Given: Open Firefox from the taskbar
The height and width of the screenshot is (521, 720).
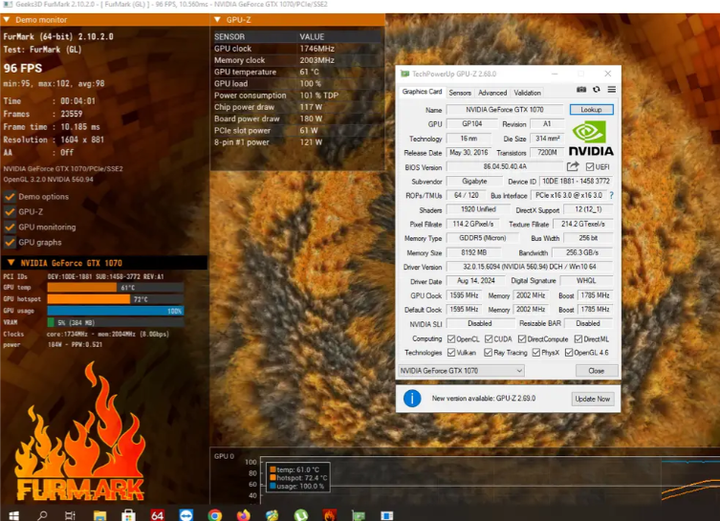Looking at the screenshot, I should point(243,515).
